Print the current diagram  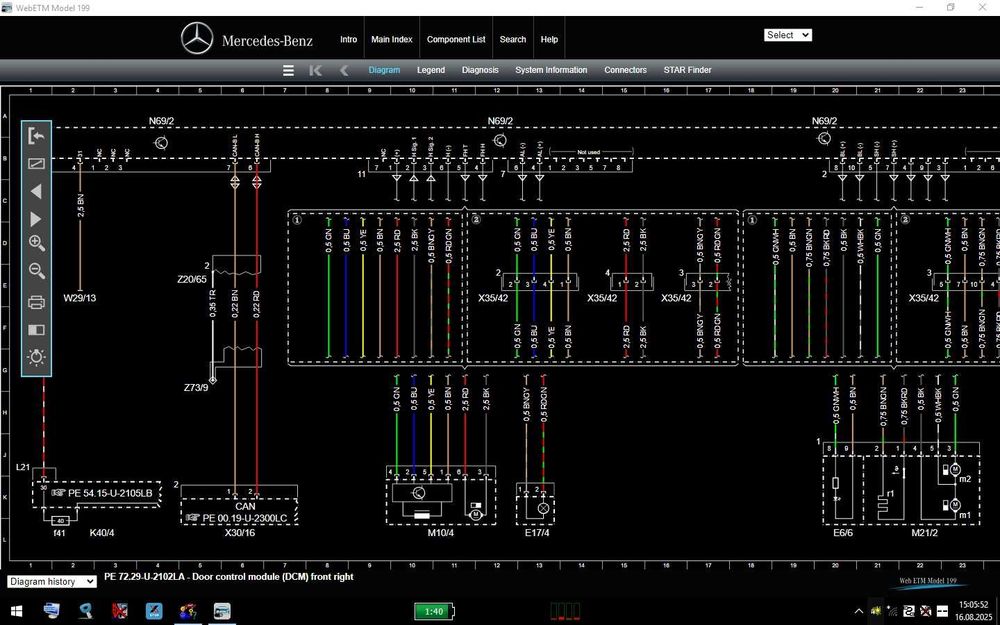pyautogui.click(x=36, y=302)
